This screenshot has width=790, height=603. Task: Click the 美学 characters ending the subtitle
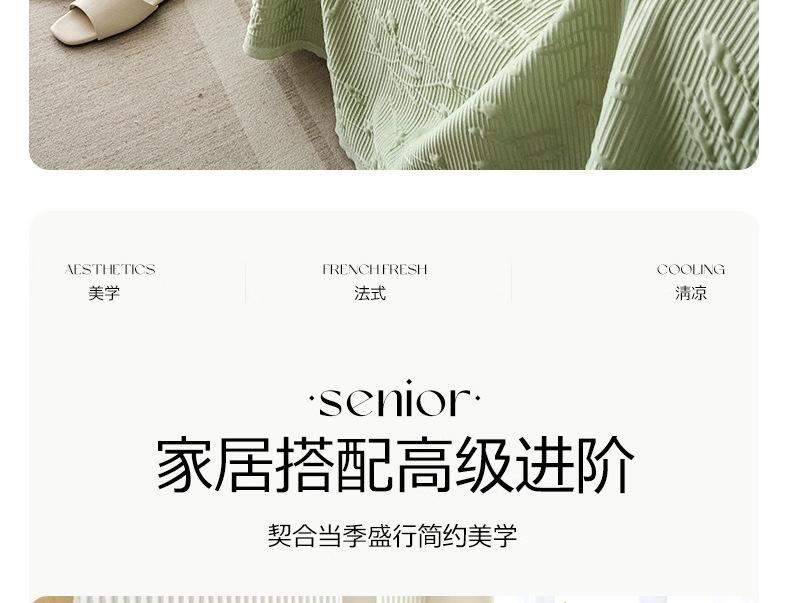pyautogui.click(x=493, y=535)
